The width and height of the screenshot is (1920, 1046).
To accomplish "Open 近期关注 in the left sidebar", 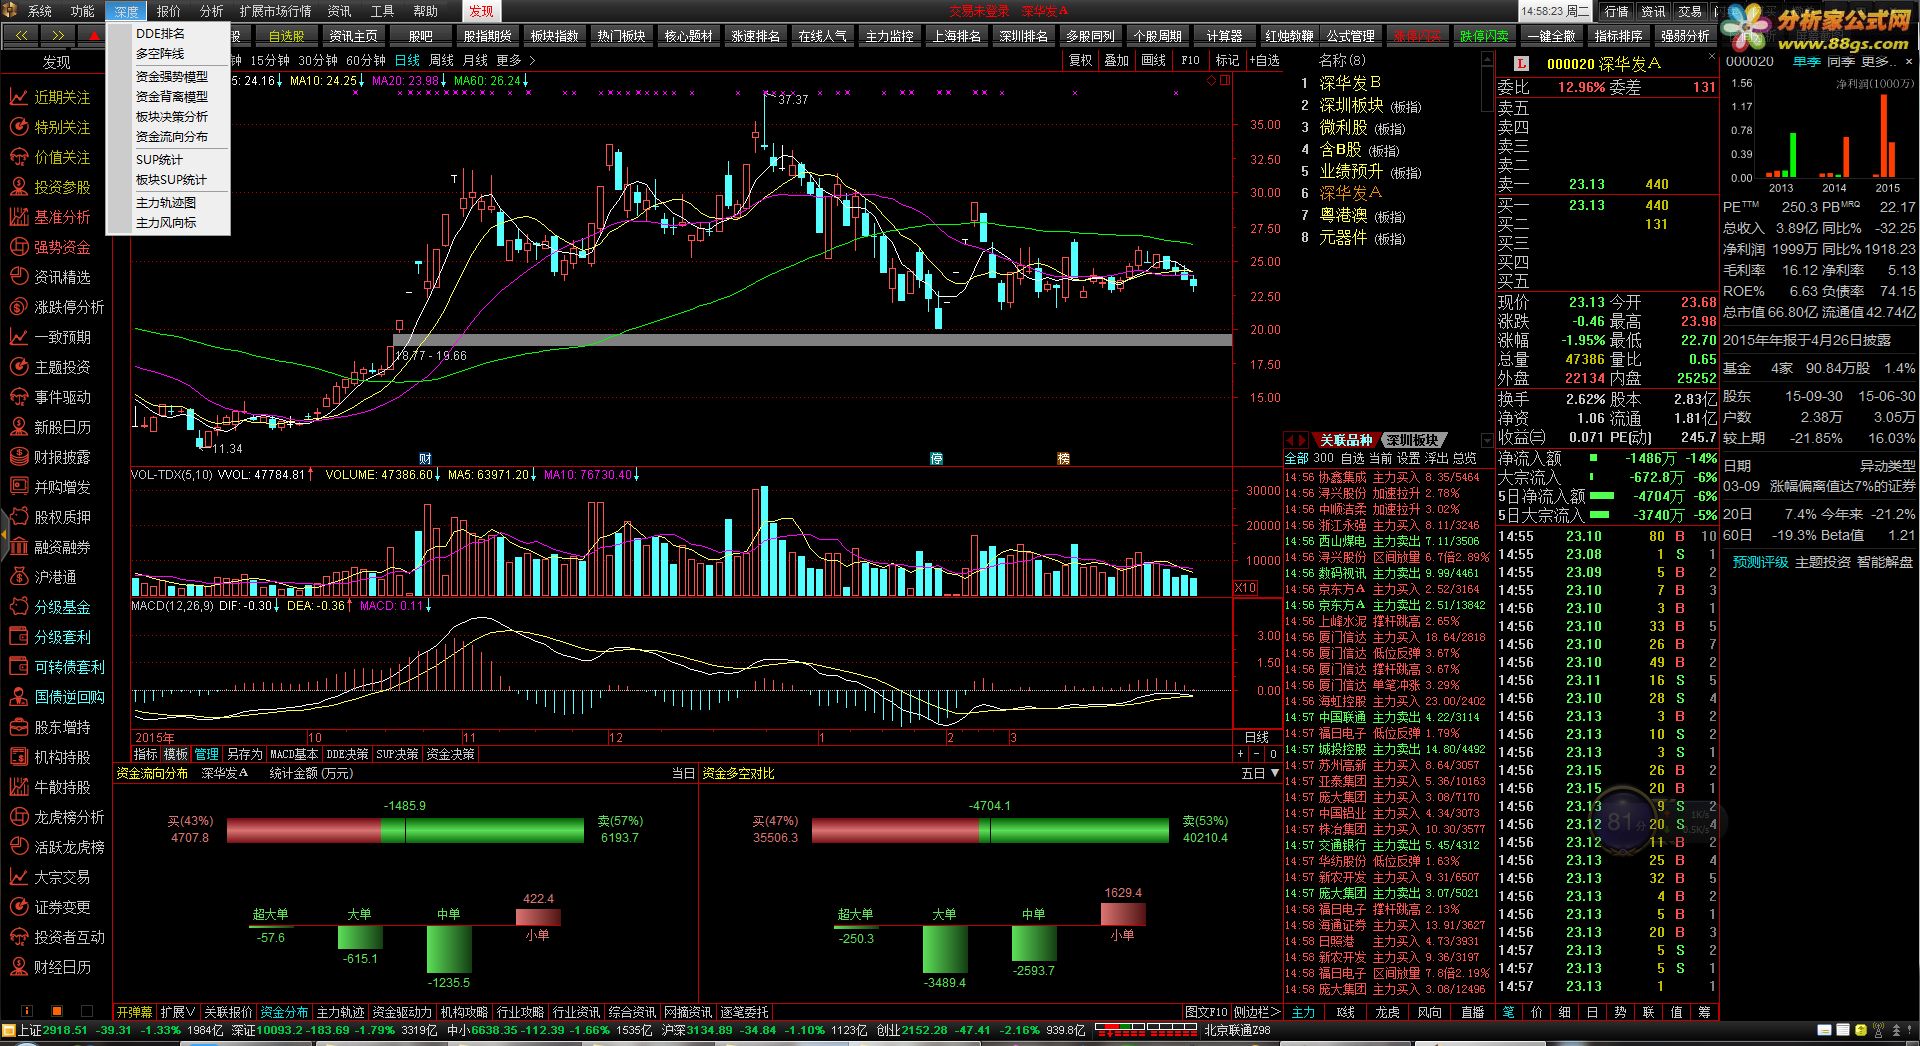I will pyautogui.click(x=62, y=97).
